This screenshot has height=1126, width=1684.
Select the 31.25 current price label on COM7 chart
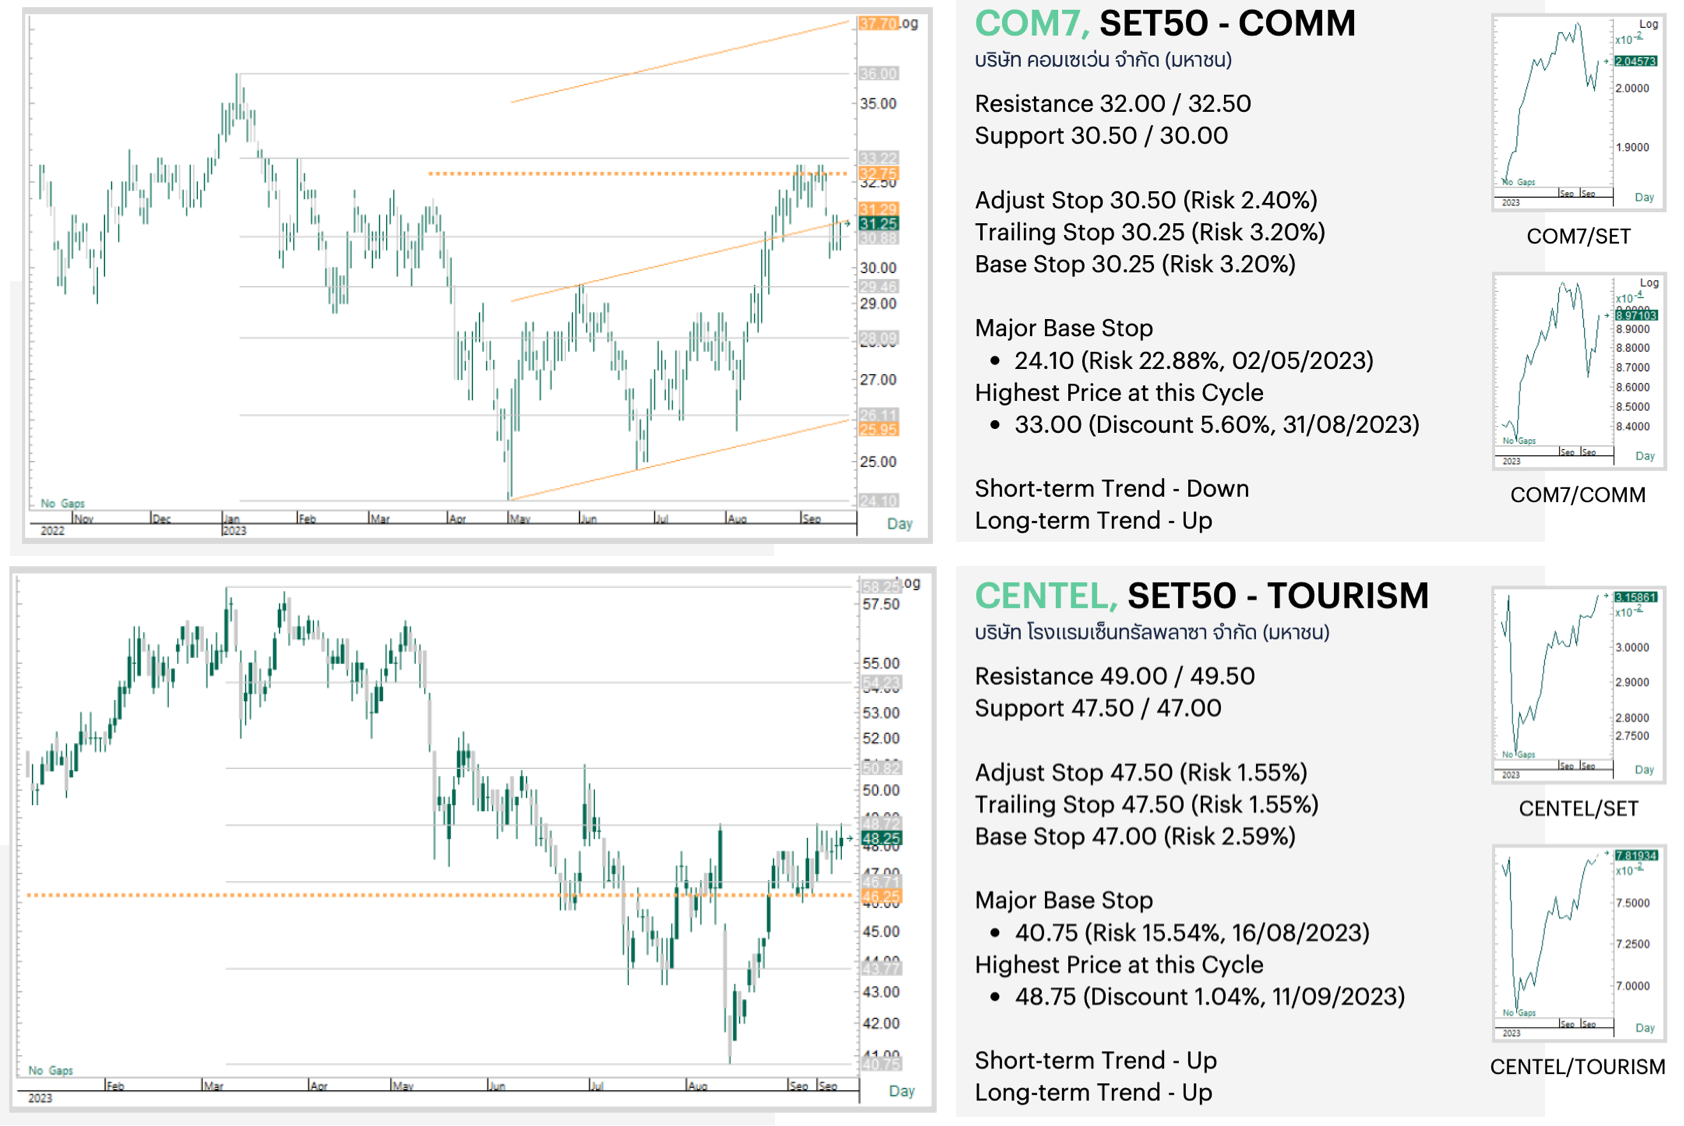[878, 224]
